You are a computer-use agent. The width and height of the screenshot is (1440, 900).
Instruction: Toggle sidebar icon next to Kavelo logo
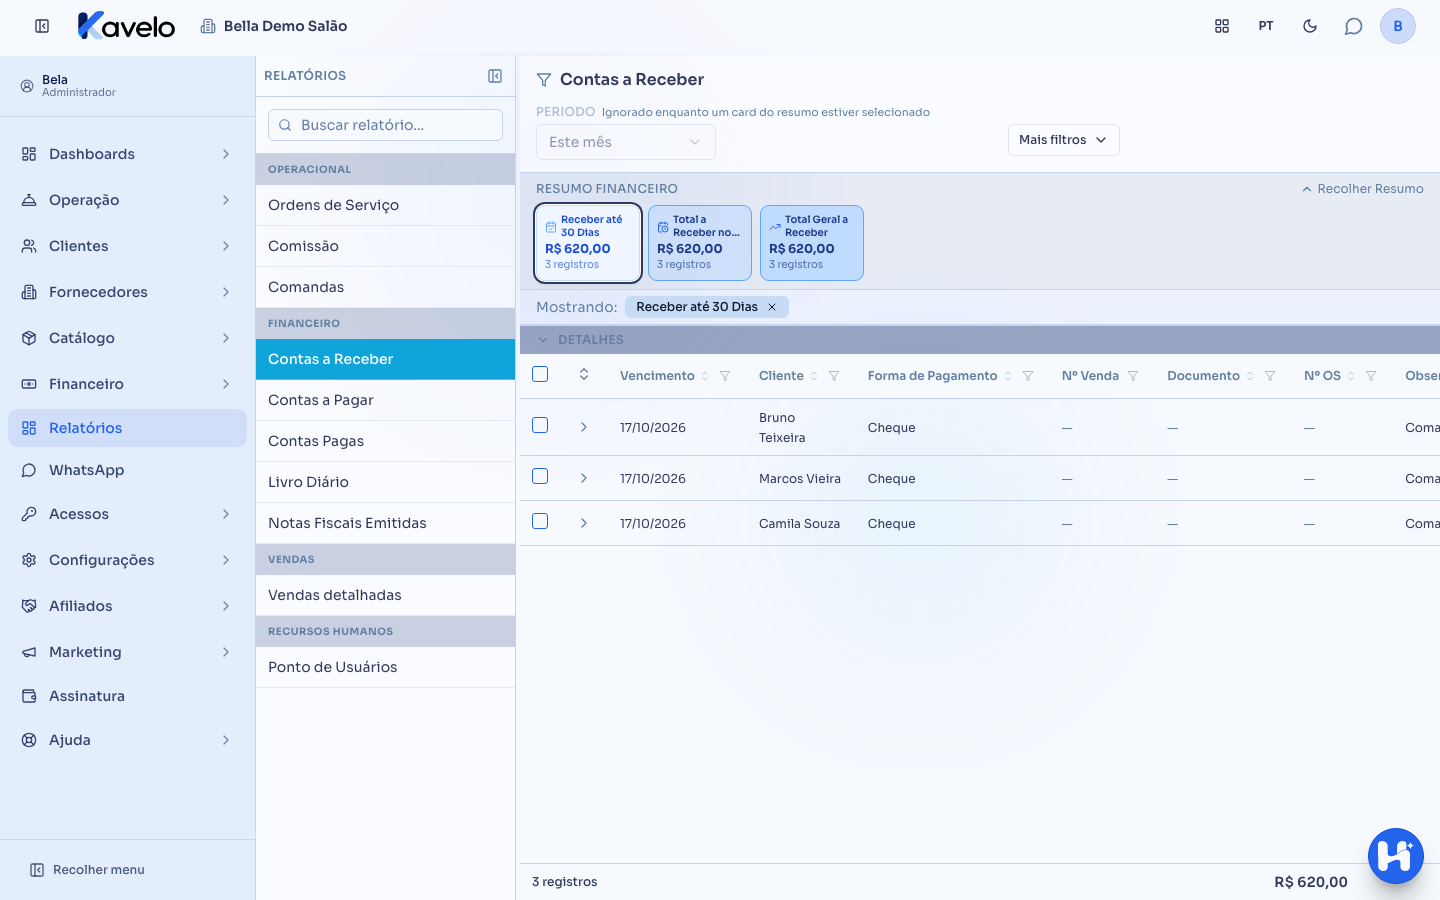[42, 26]
